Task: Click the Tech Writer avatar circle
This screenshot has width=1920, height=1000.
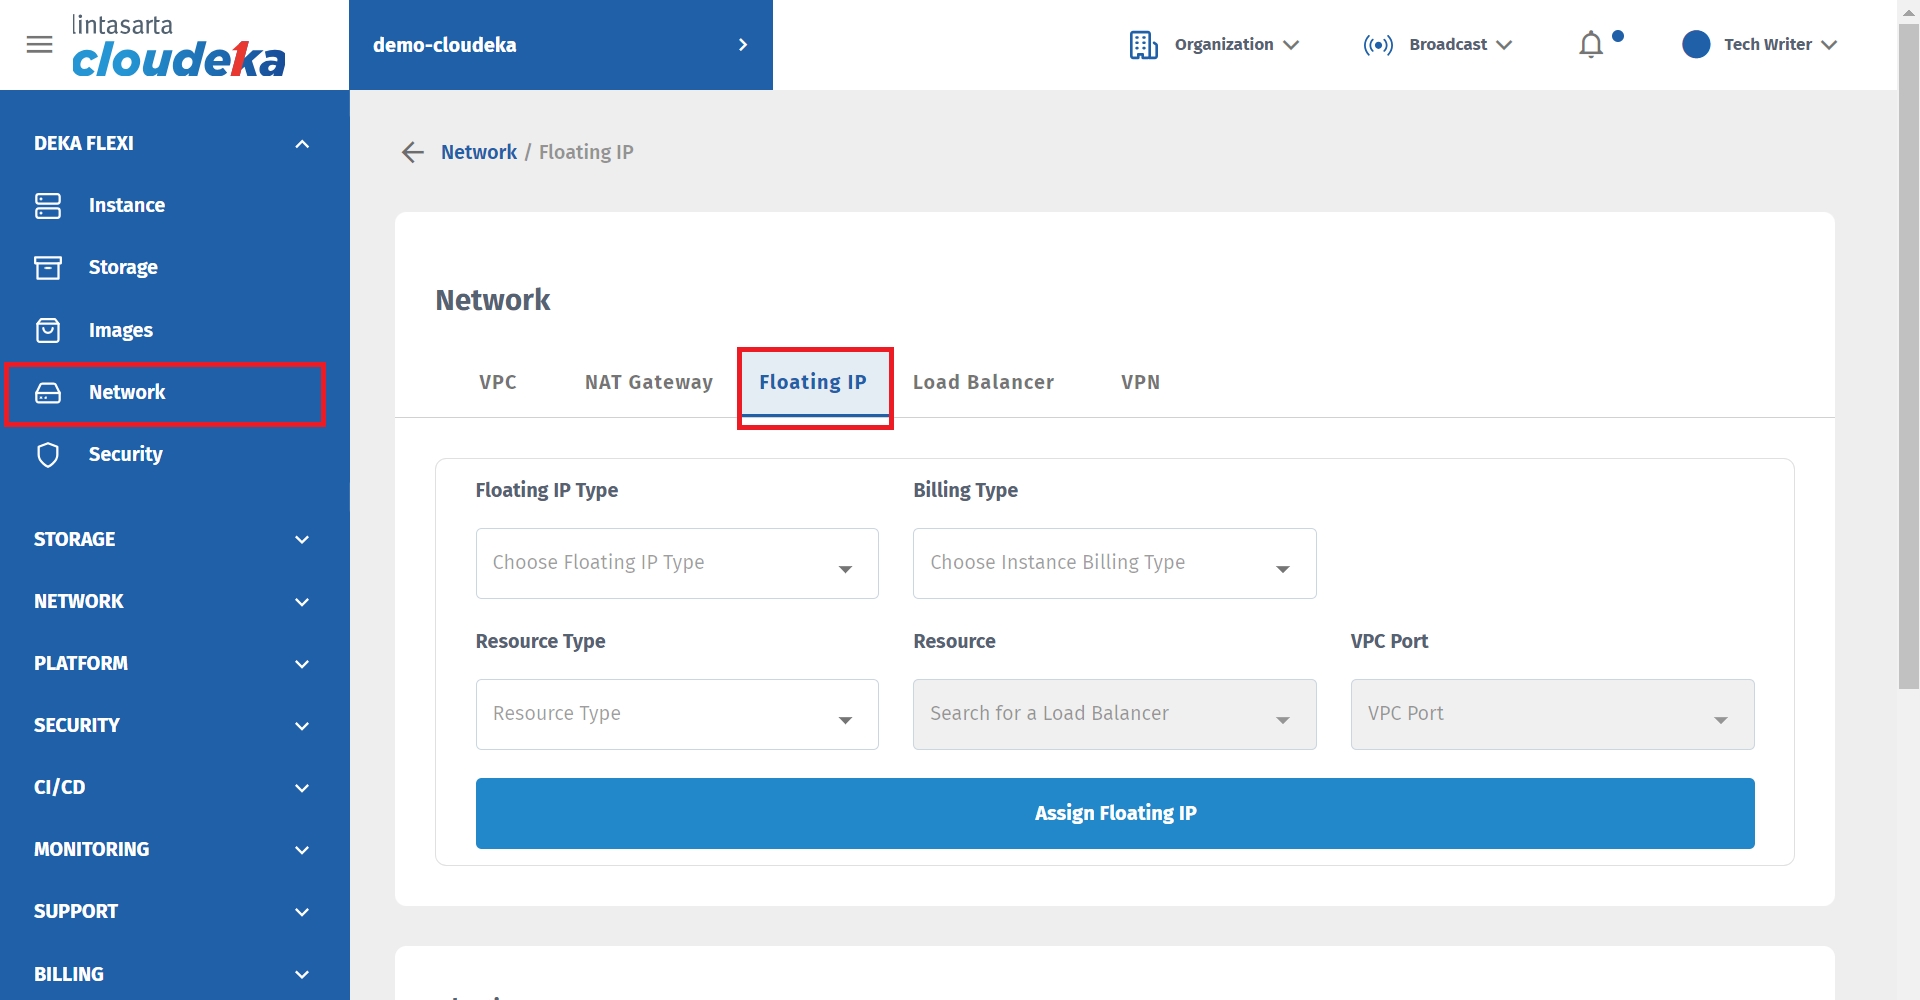Action: click(x=1696, y=45)
